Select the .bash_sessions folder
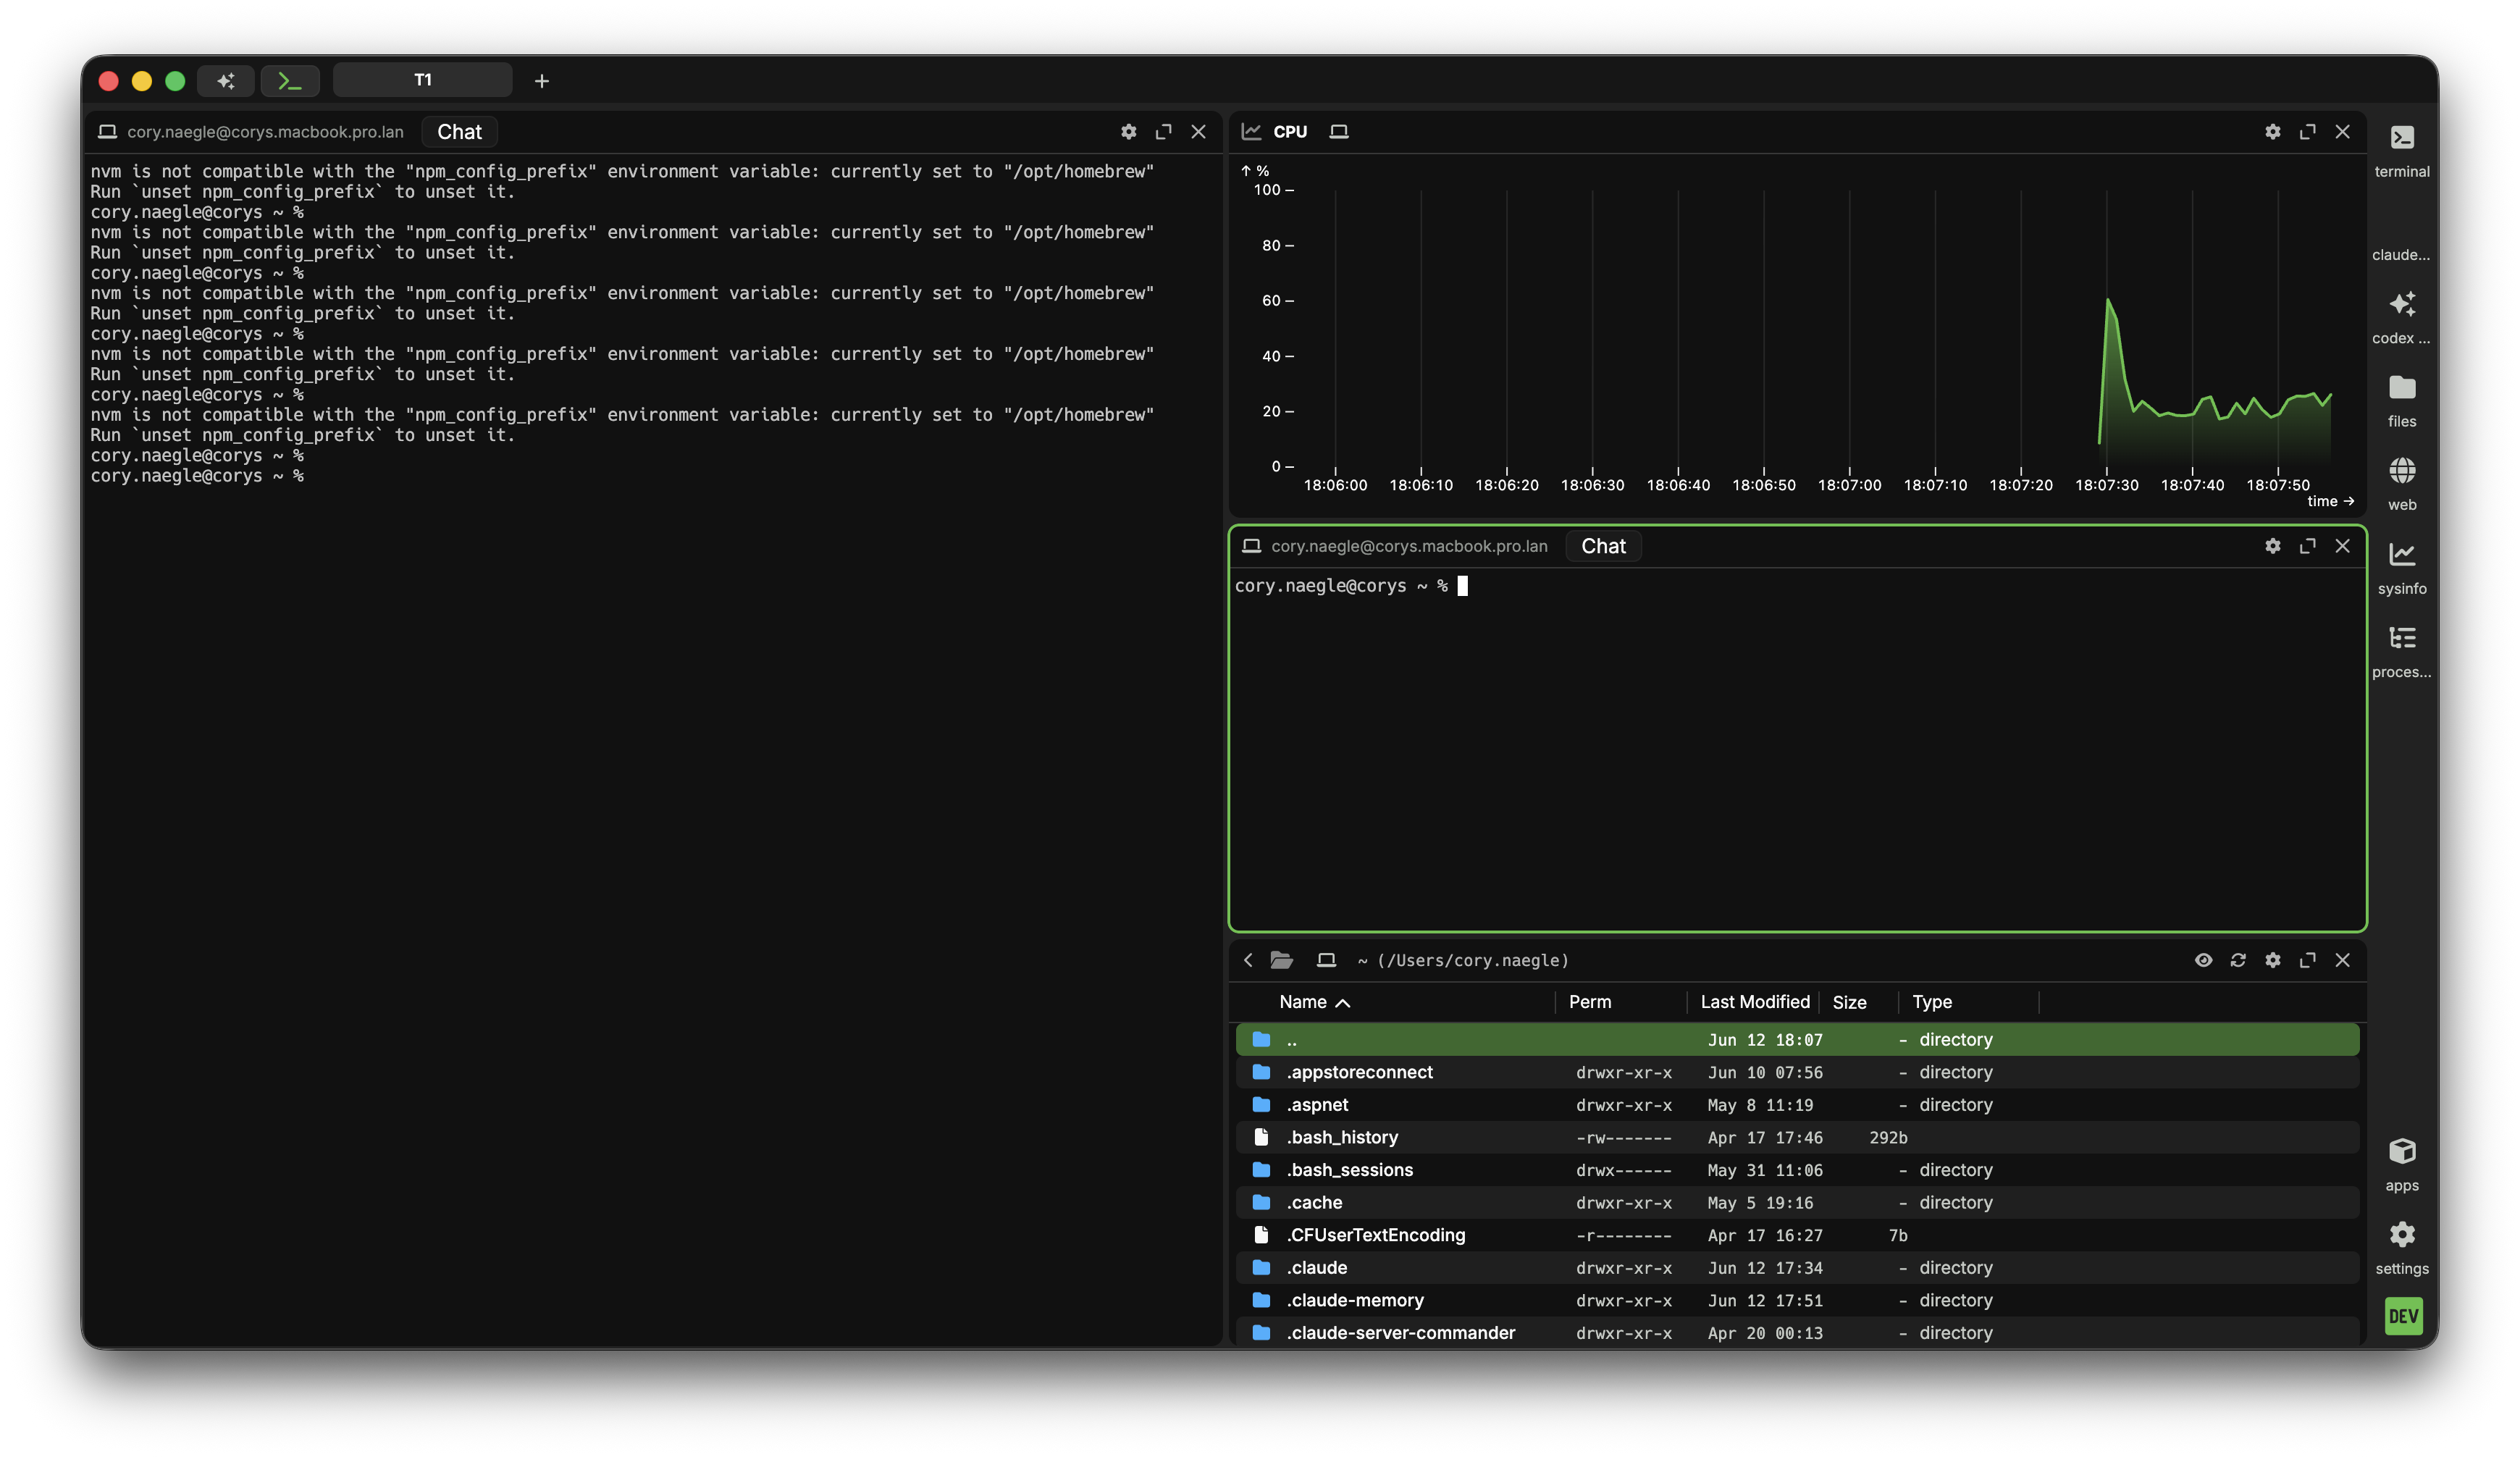Image resolution: width=2520 pixels, height=1457 pixels. pos(1797,1170)
